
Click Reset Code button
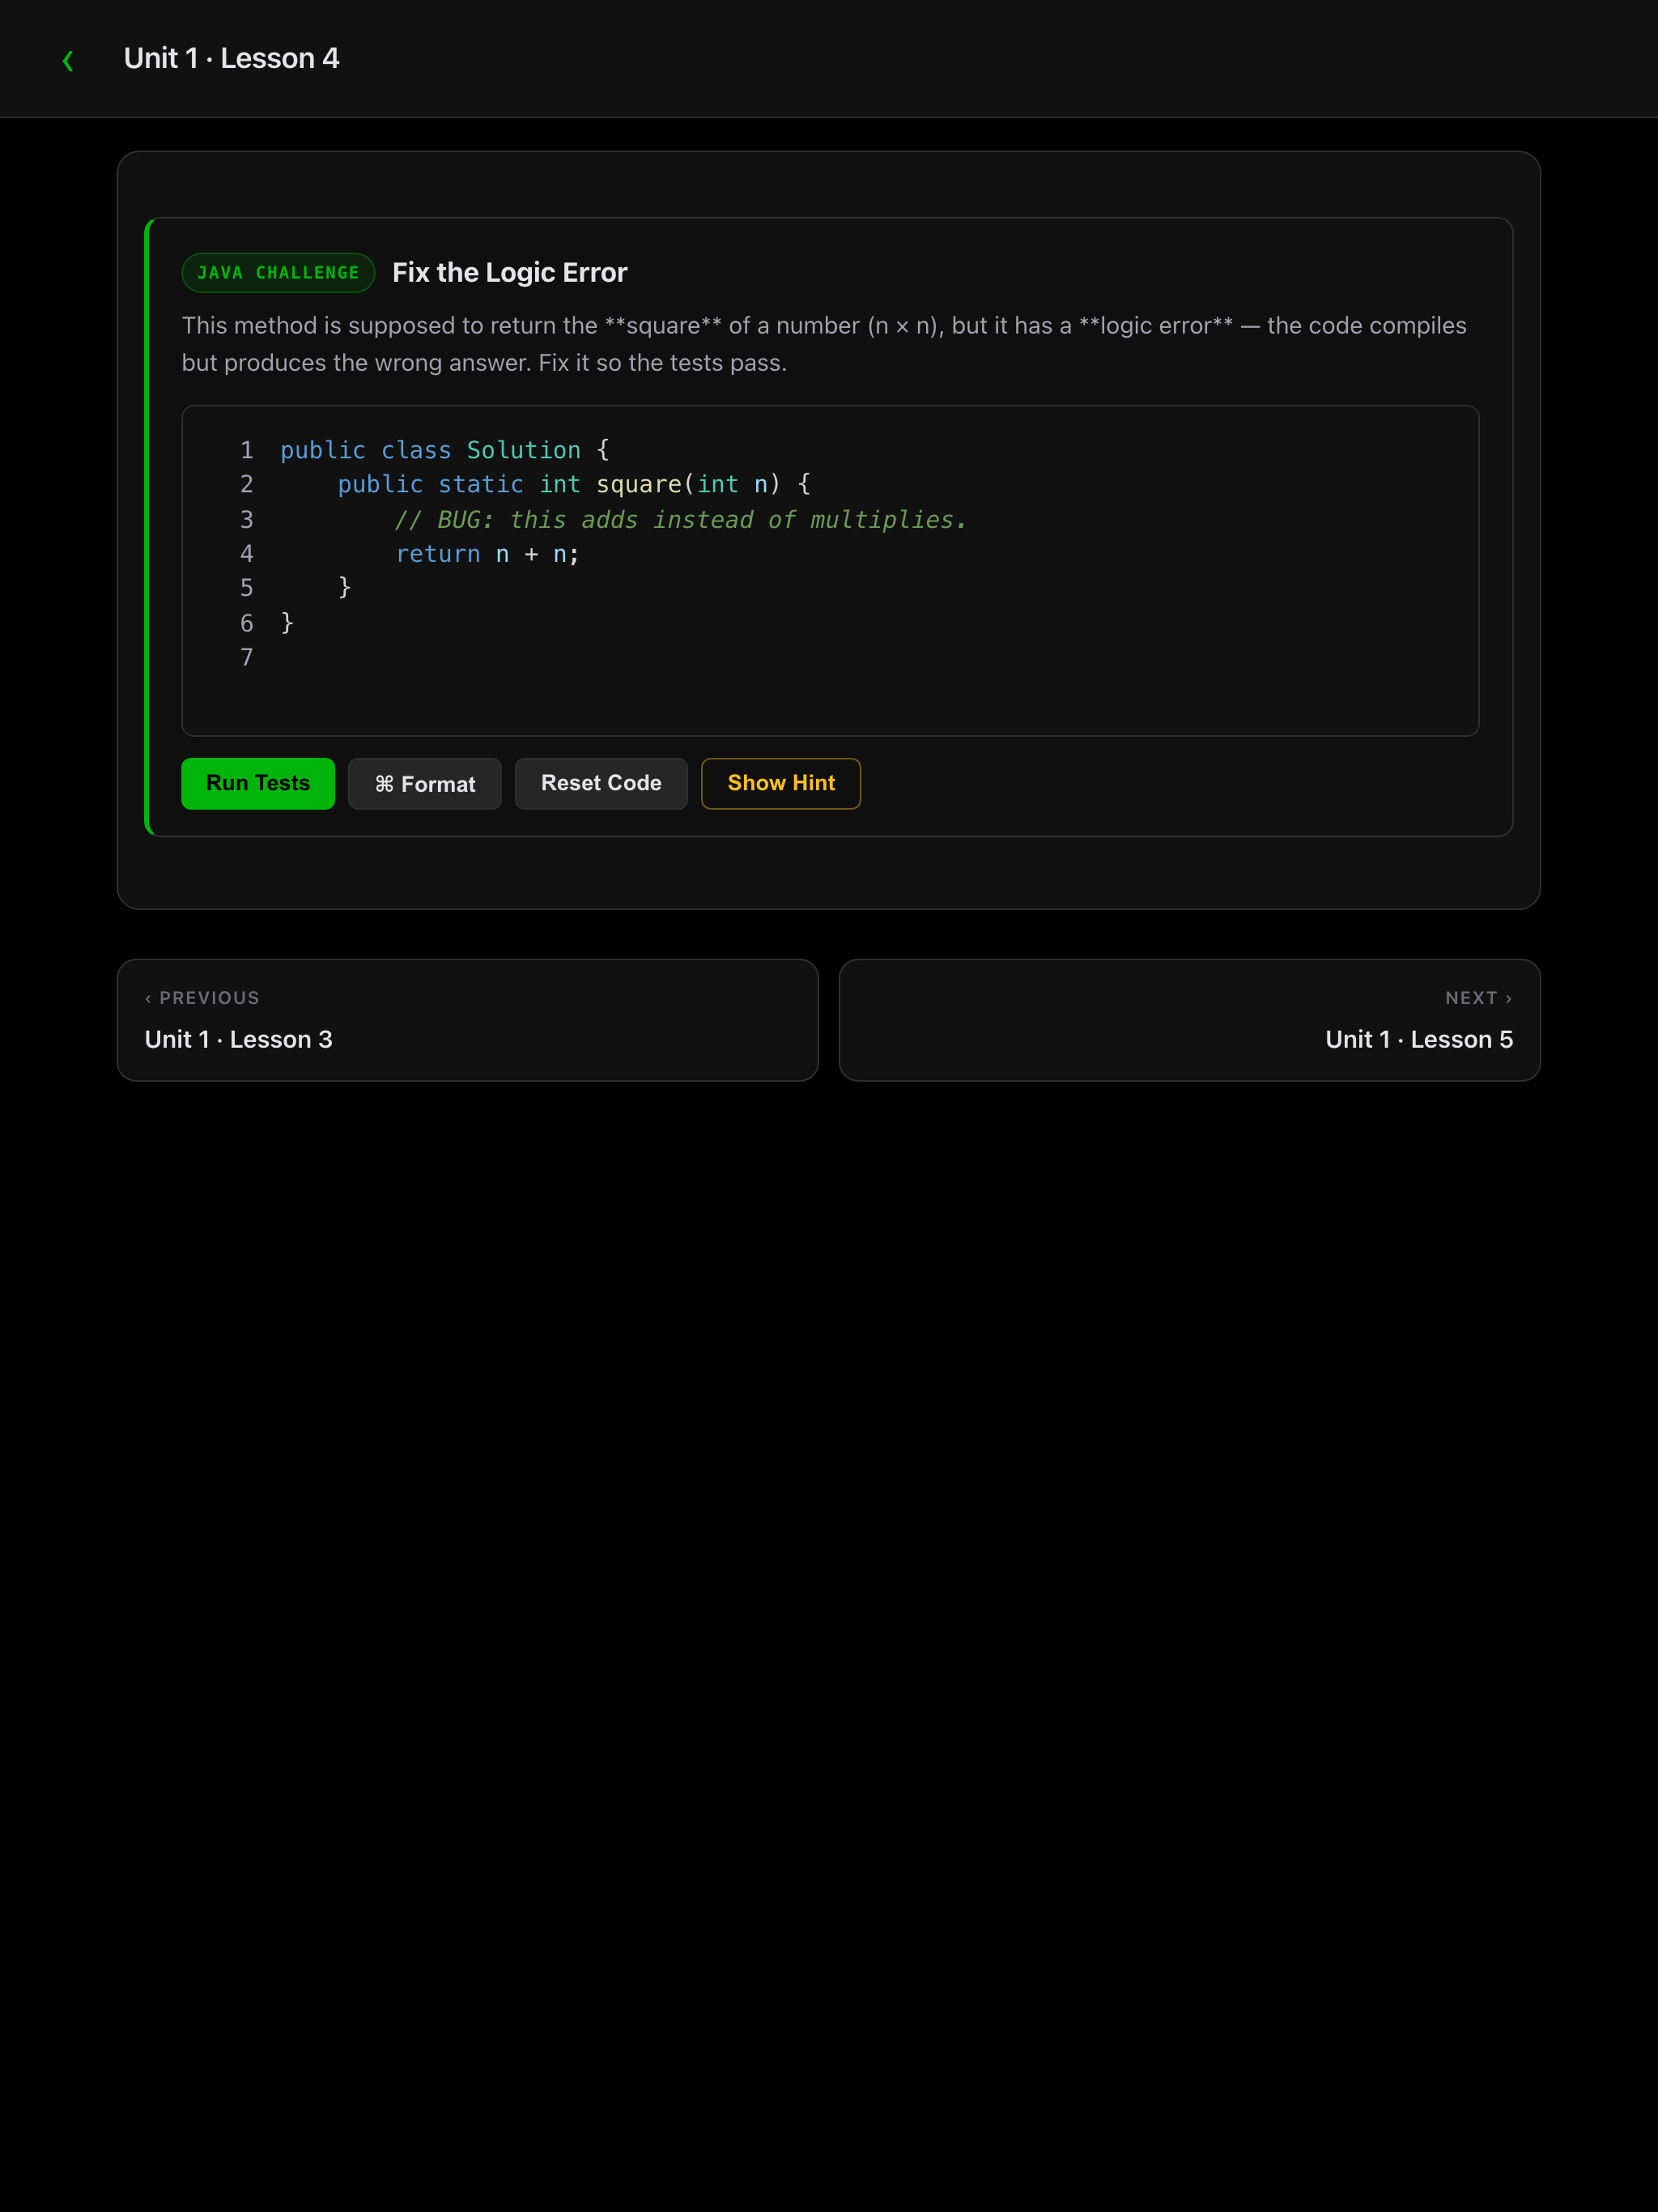point(601,783)
